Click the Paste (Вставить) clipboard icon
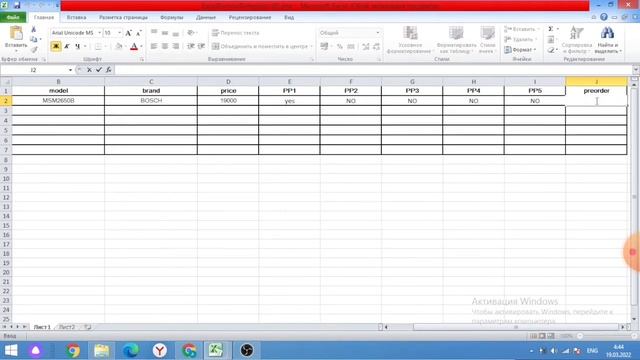Screen dimensions: 640x360 pos(16,33)
